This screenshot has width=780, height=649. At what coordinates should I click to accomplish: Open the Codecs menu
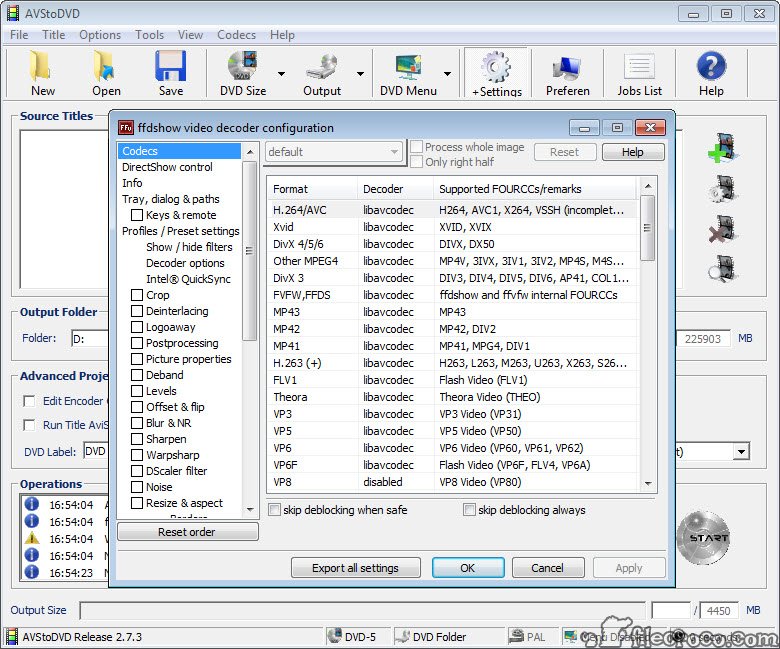[236, 35]
